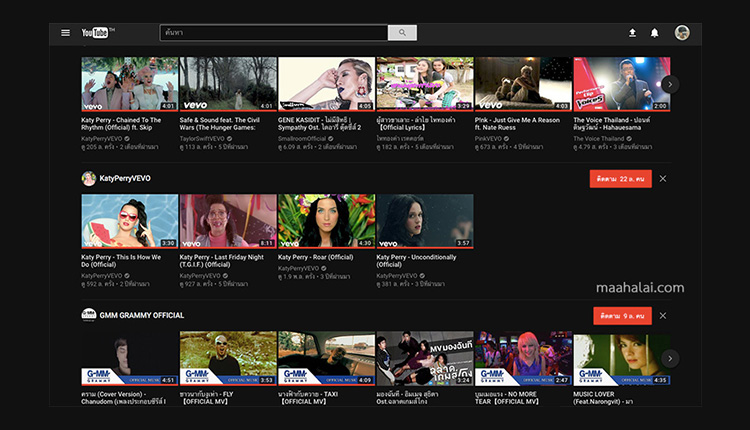Open the upload video icon
750x430 pixels.
pos(632,33)
